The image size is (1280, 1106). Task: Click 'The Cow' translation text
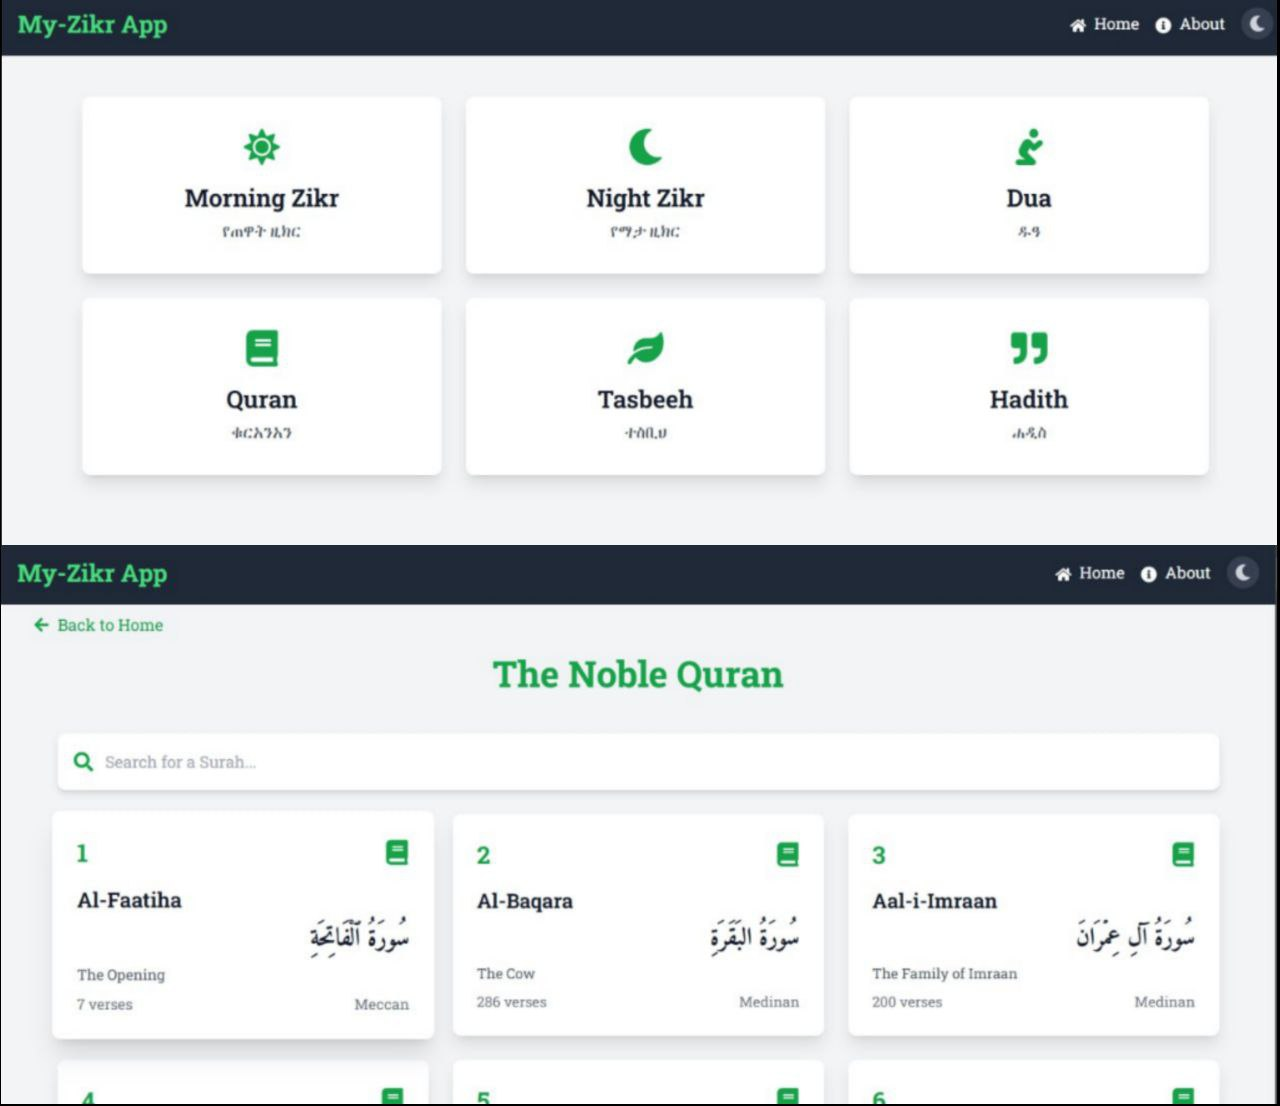click(506, 973)
